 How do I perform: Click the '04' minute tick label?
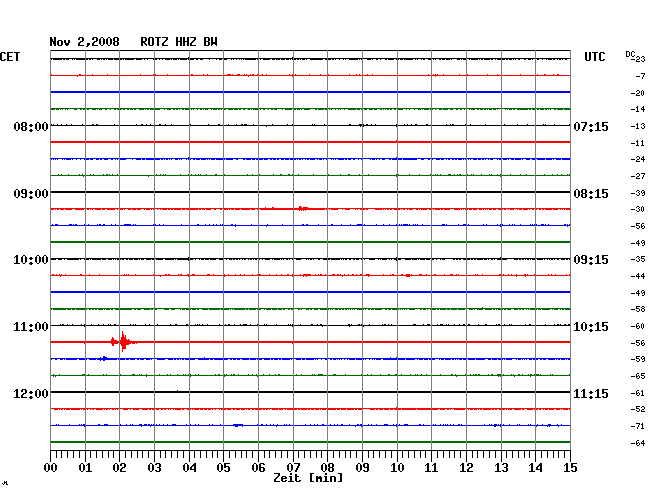189,468
